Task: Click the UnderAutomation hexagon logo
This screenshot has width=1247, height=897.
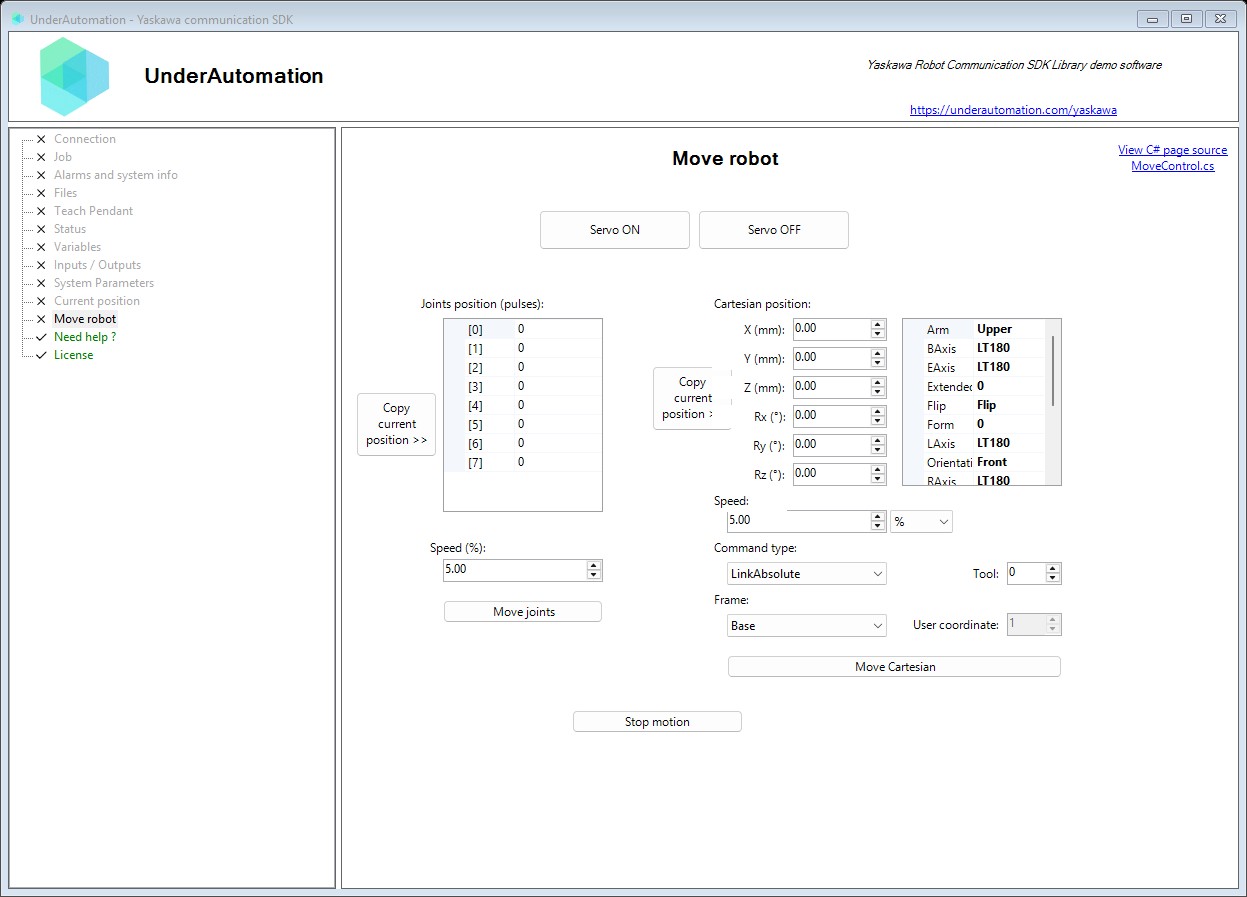Action: coord(75,76)
